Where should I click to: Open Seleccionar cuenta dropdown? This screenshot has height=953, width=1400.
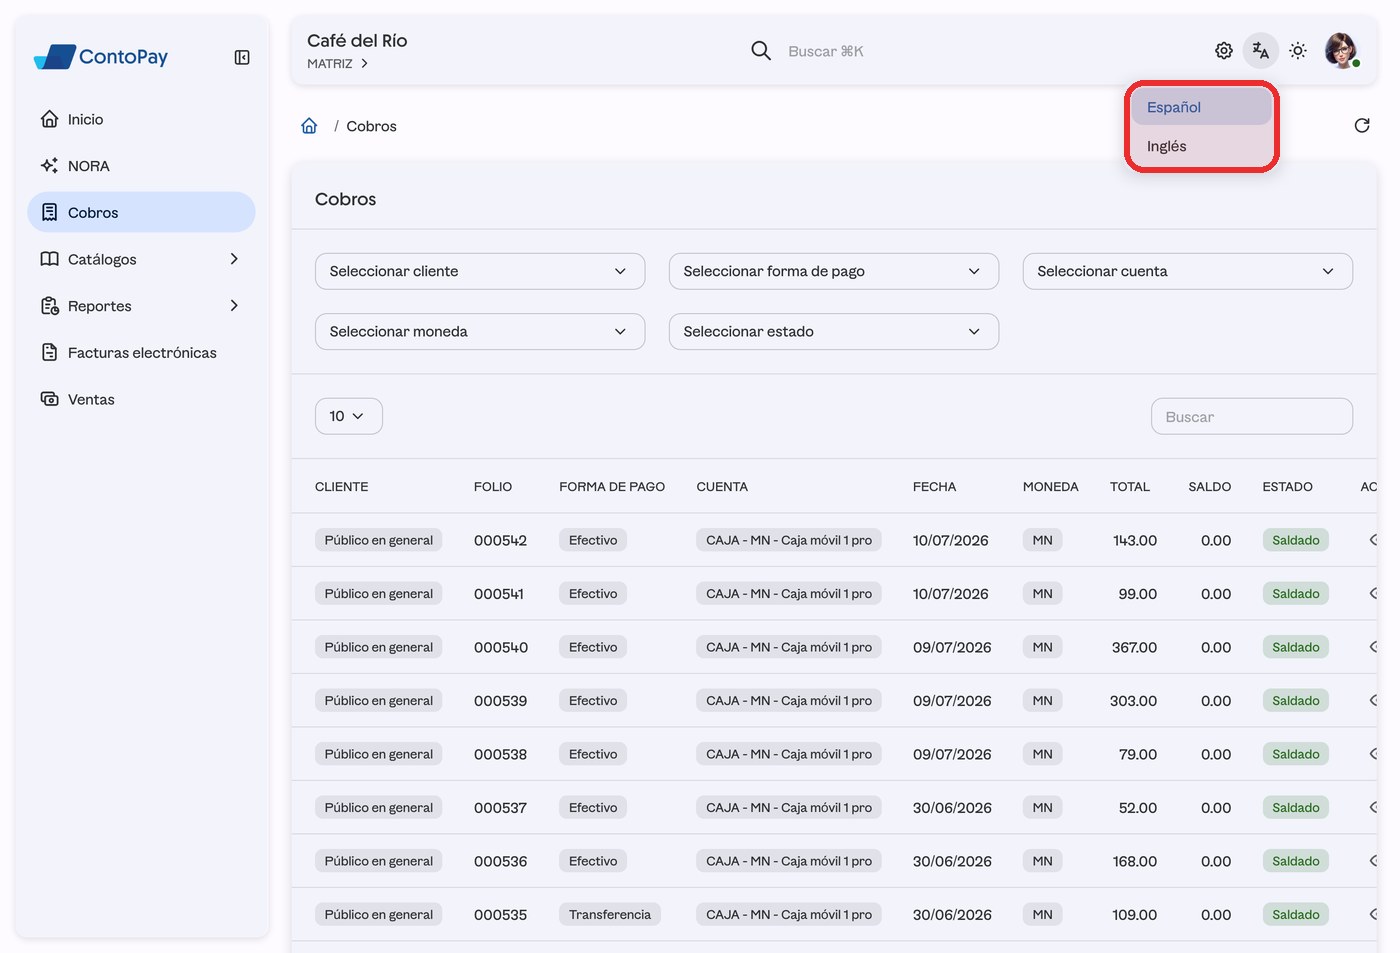[1188, 271]
